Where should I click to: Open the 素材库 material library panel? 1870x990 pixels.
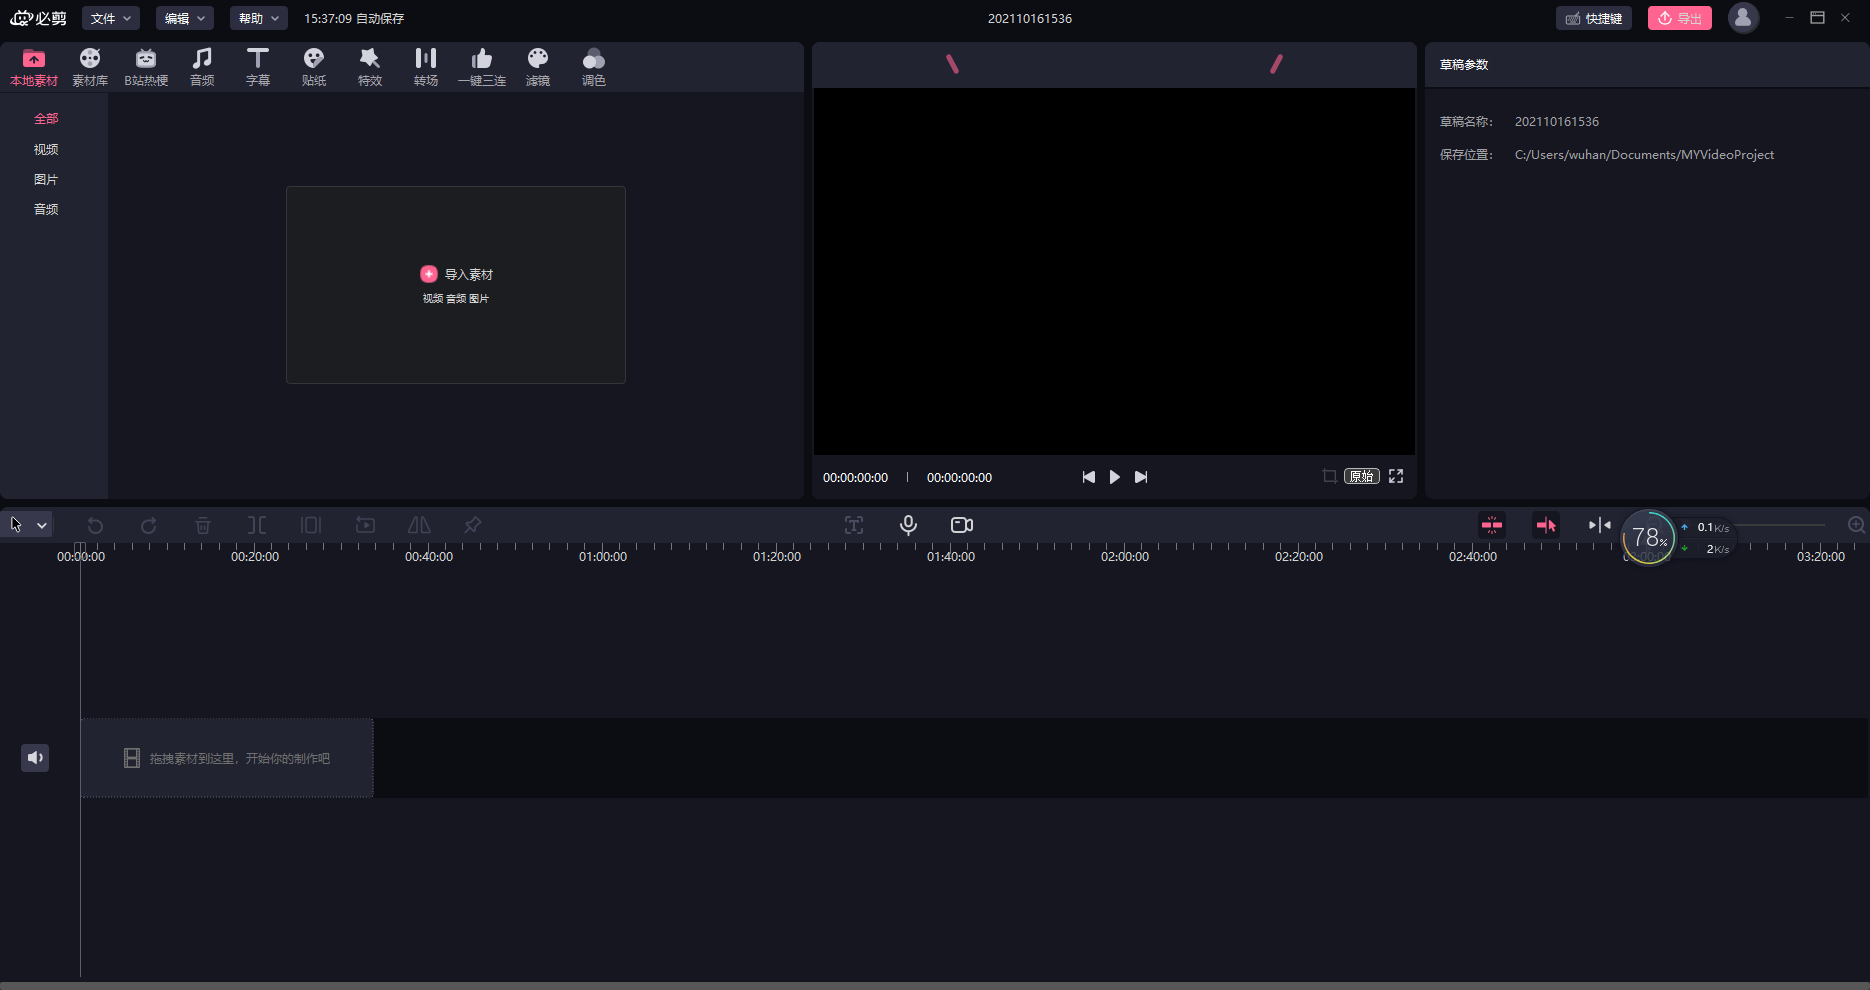[x=90, y=67]
